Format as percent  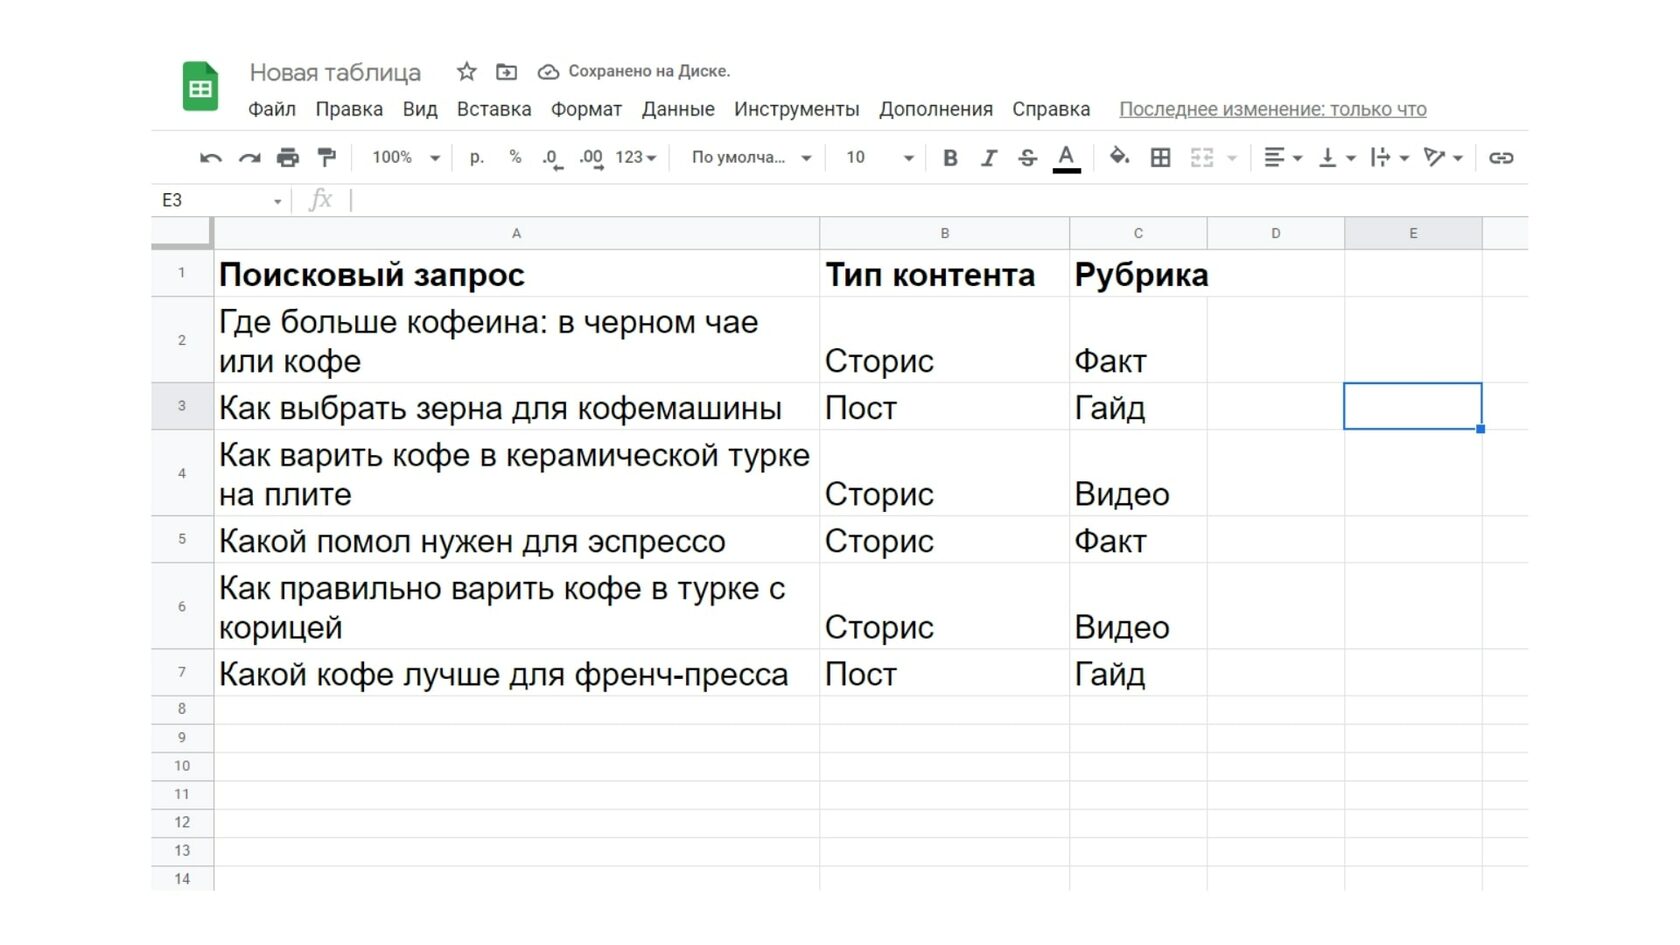(x=515, y=157)
